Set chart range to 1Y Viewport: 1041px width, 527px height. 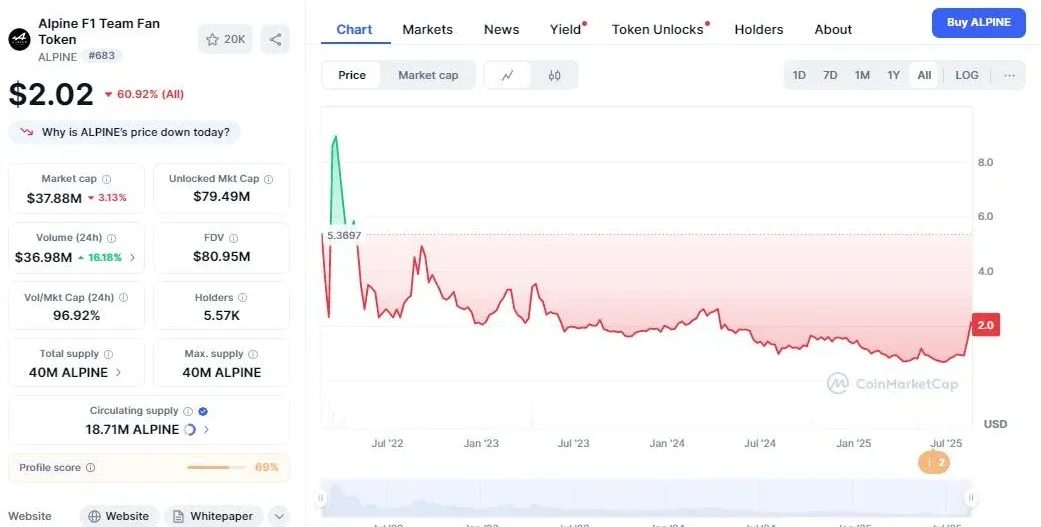pyautogui.click(x=894, y=75)
